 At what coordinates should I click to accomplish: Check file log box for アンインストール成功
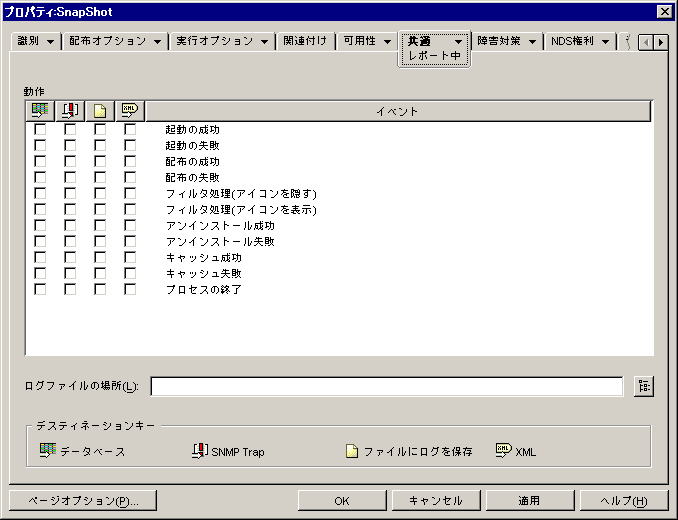coord(100,225)
